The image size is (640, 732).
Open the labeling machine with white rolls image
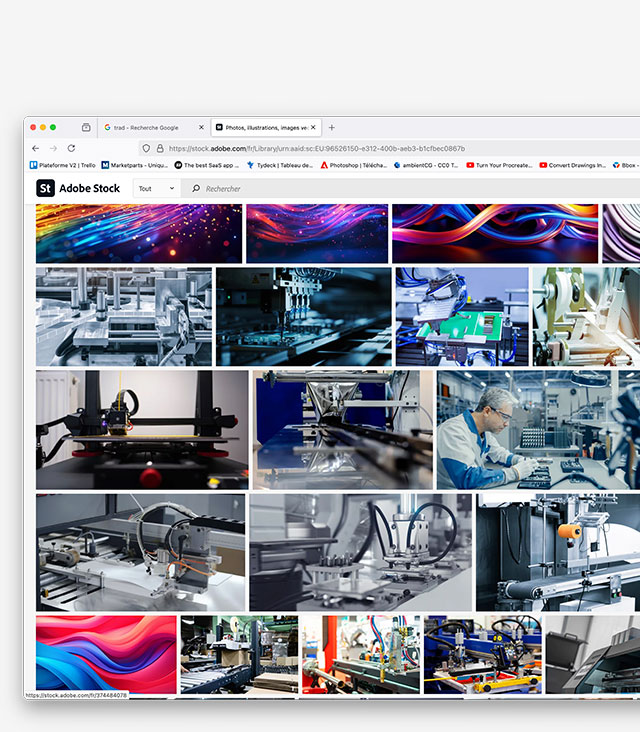coord(586,317)
